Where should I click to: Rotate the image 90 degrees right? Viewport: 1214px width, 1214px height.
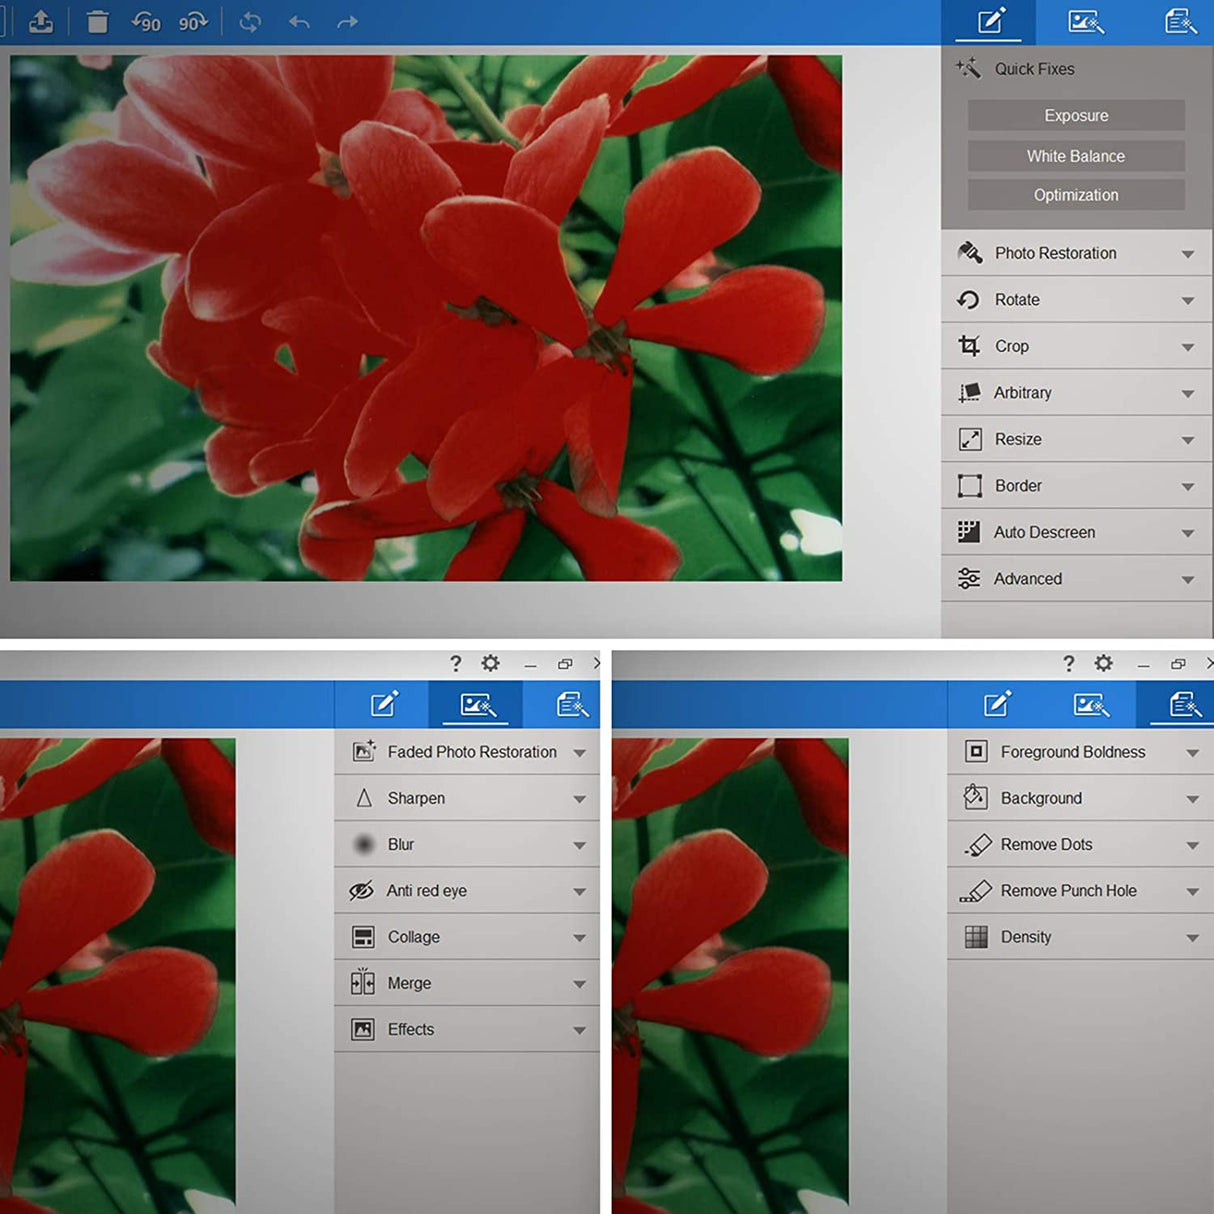192,21
